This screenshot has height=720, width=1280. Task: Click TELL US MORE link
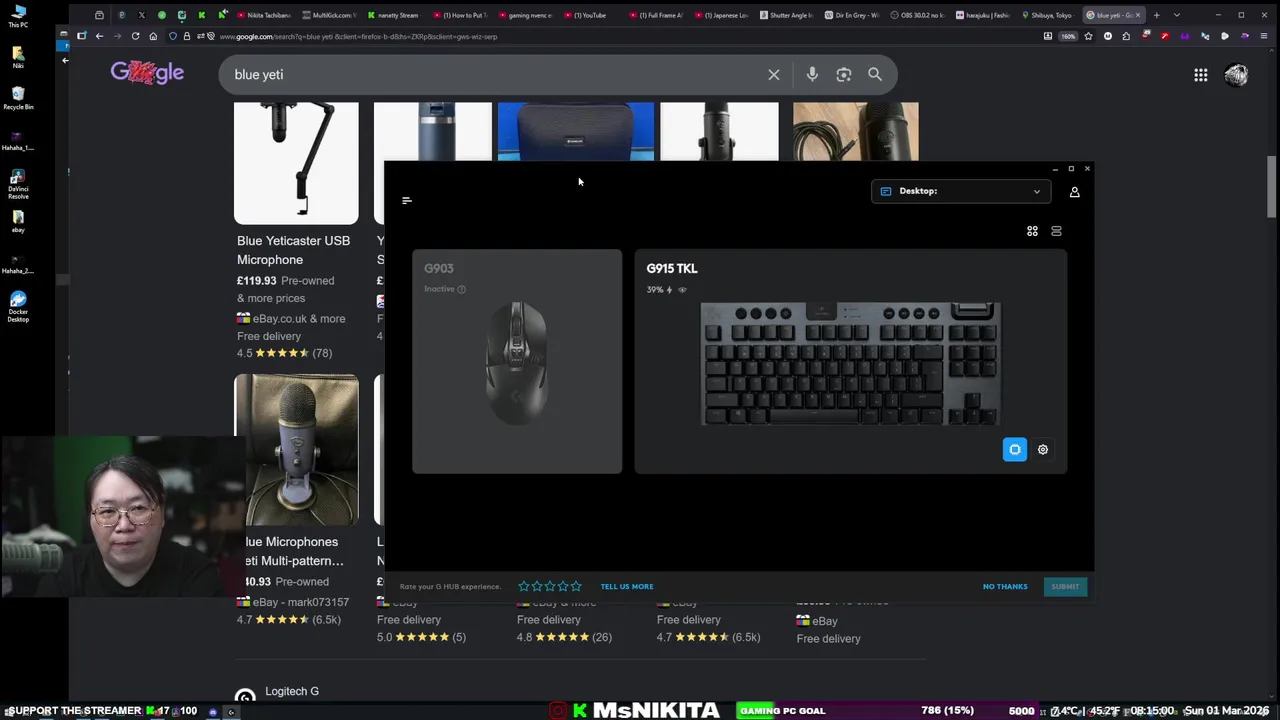[627, 587]
